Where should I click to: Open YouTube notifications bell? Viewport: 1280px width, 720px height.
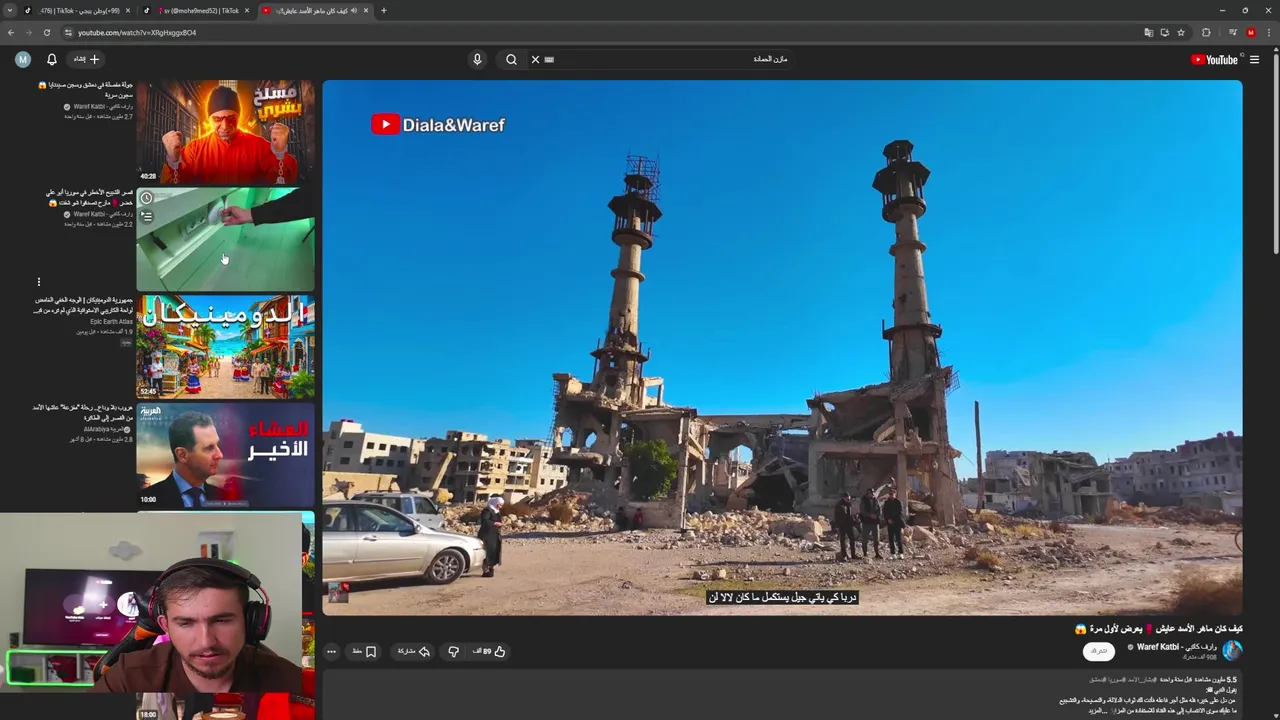(52, 59)
